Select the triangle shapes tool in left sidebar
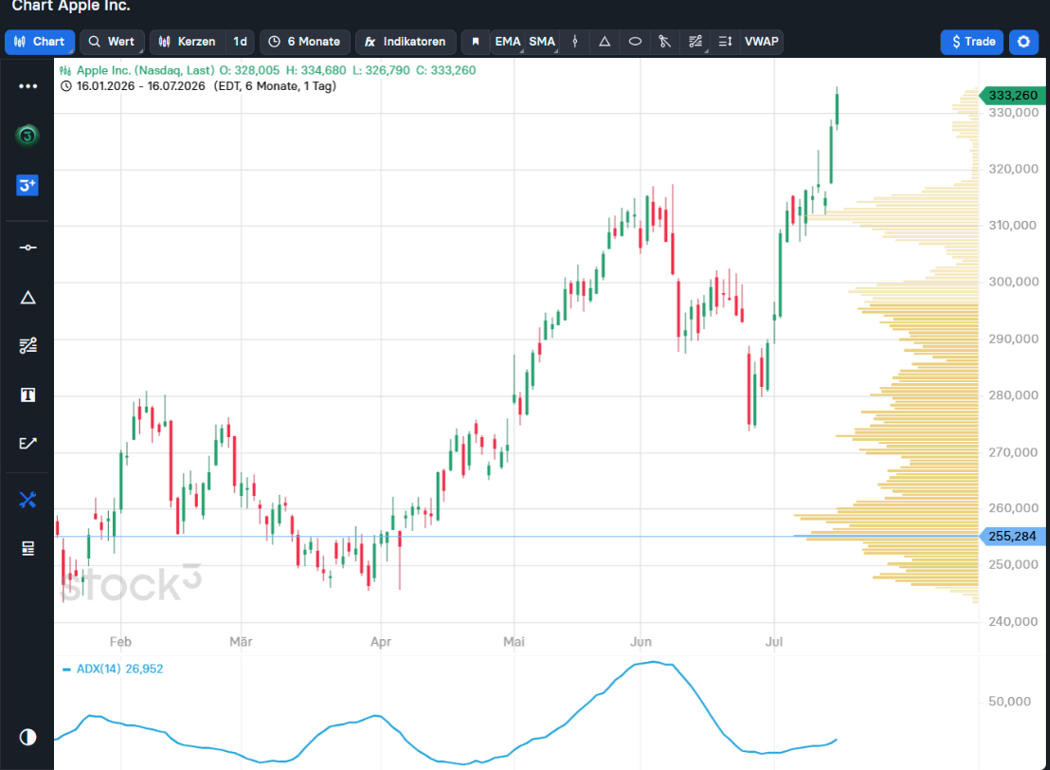Image resolution: width=1050 pixels, height=770 pixels. point(27,297)
